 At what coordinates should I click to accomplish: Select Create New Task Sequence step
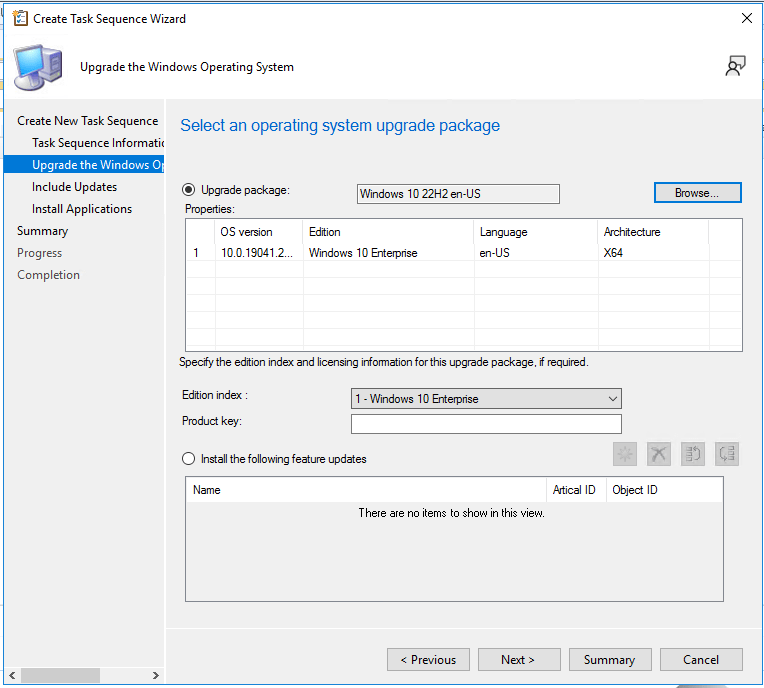coord(88,121)
